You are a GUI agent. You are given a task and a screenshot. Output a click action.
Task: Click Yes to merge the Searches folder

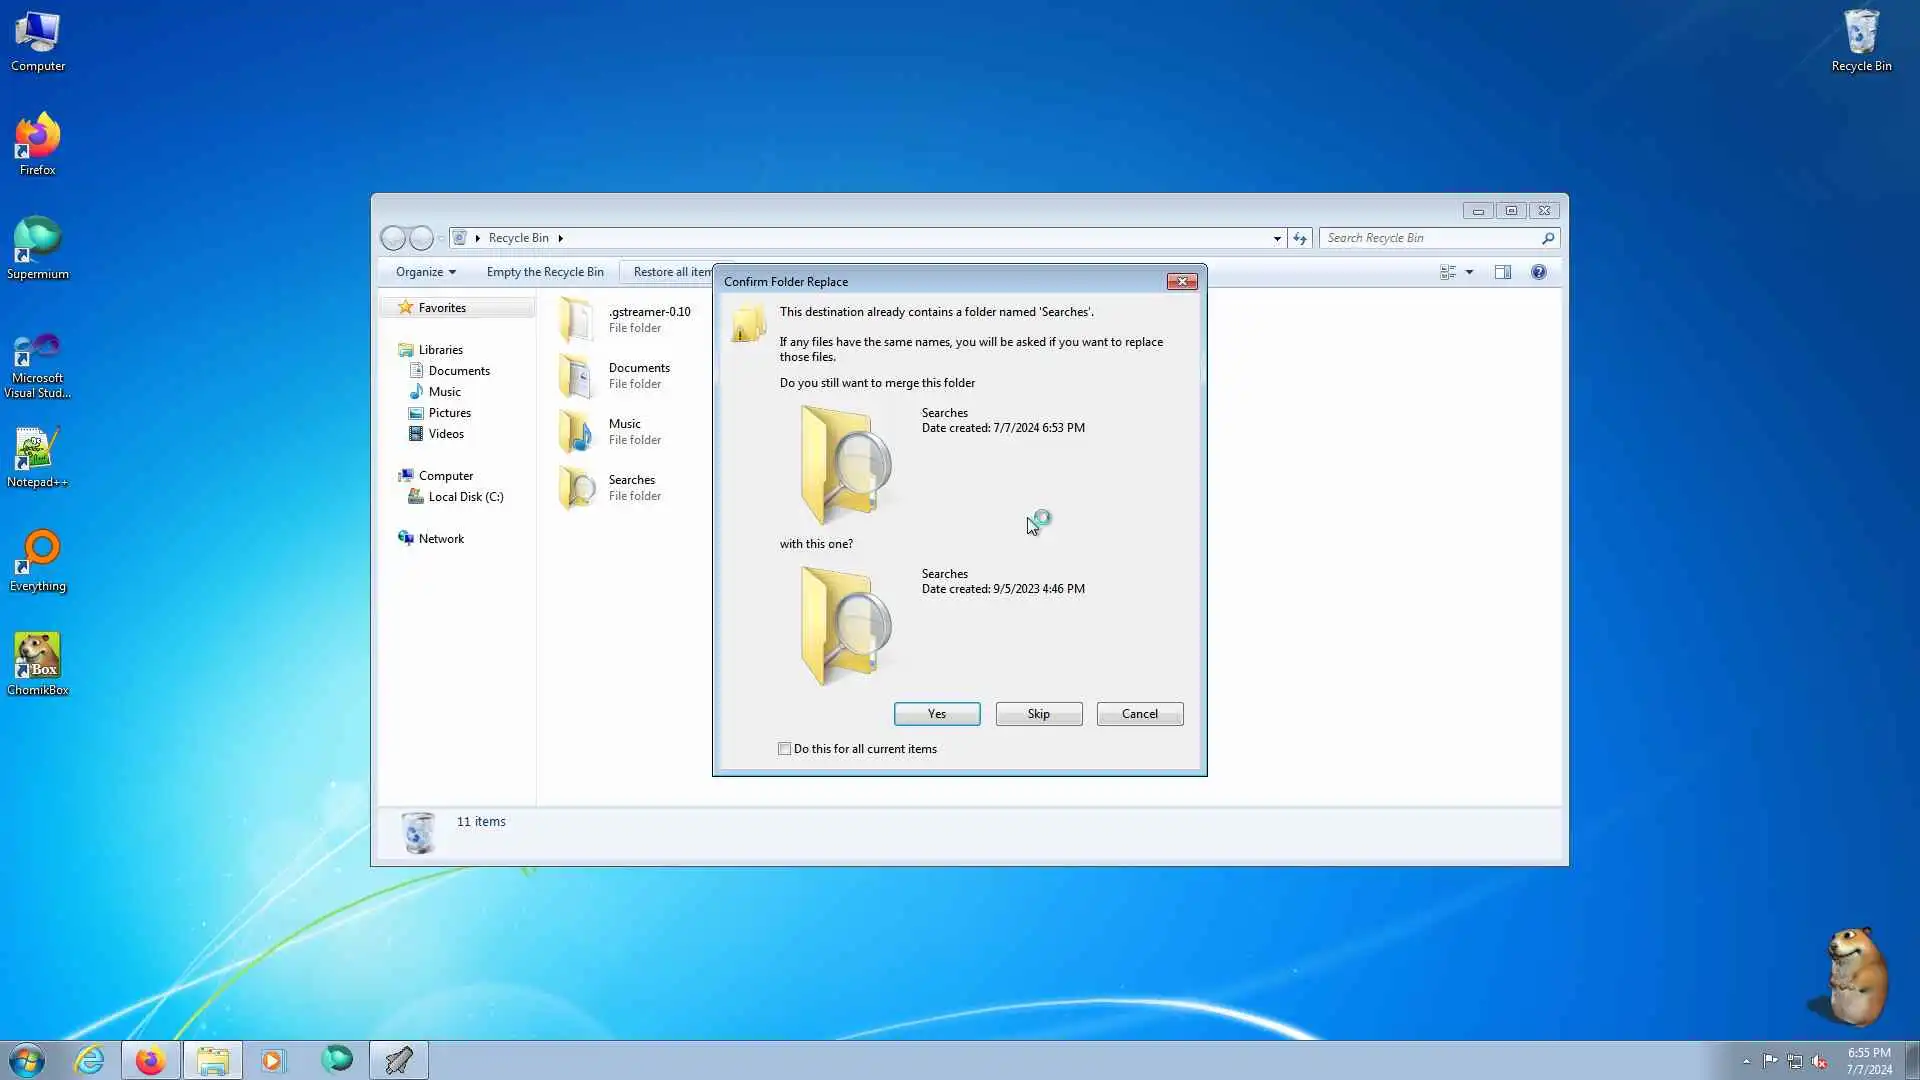click(x=936, y=714)
